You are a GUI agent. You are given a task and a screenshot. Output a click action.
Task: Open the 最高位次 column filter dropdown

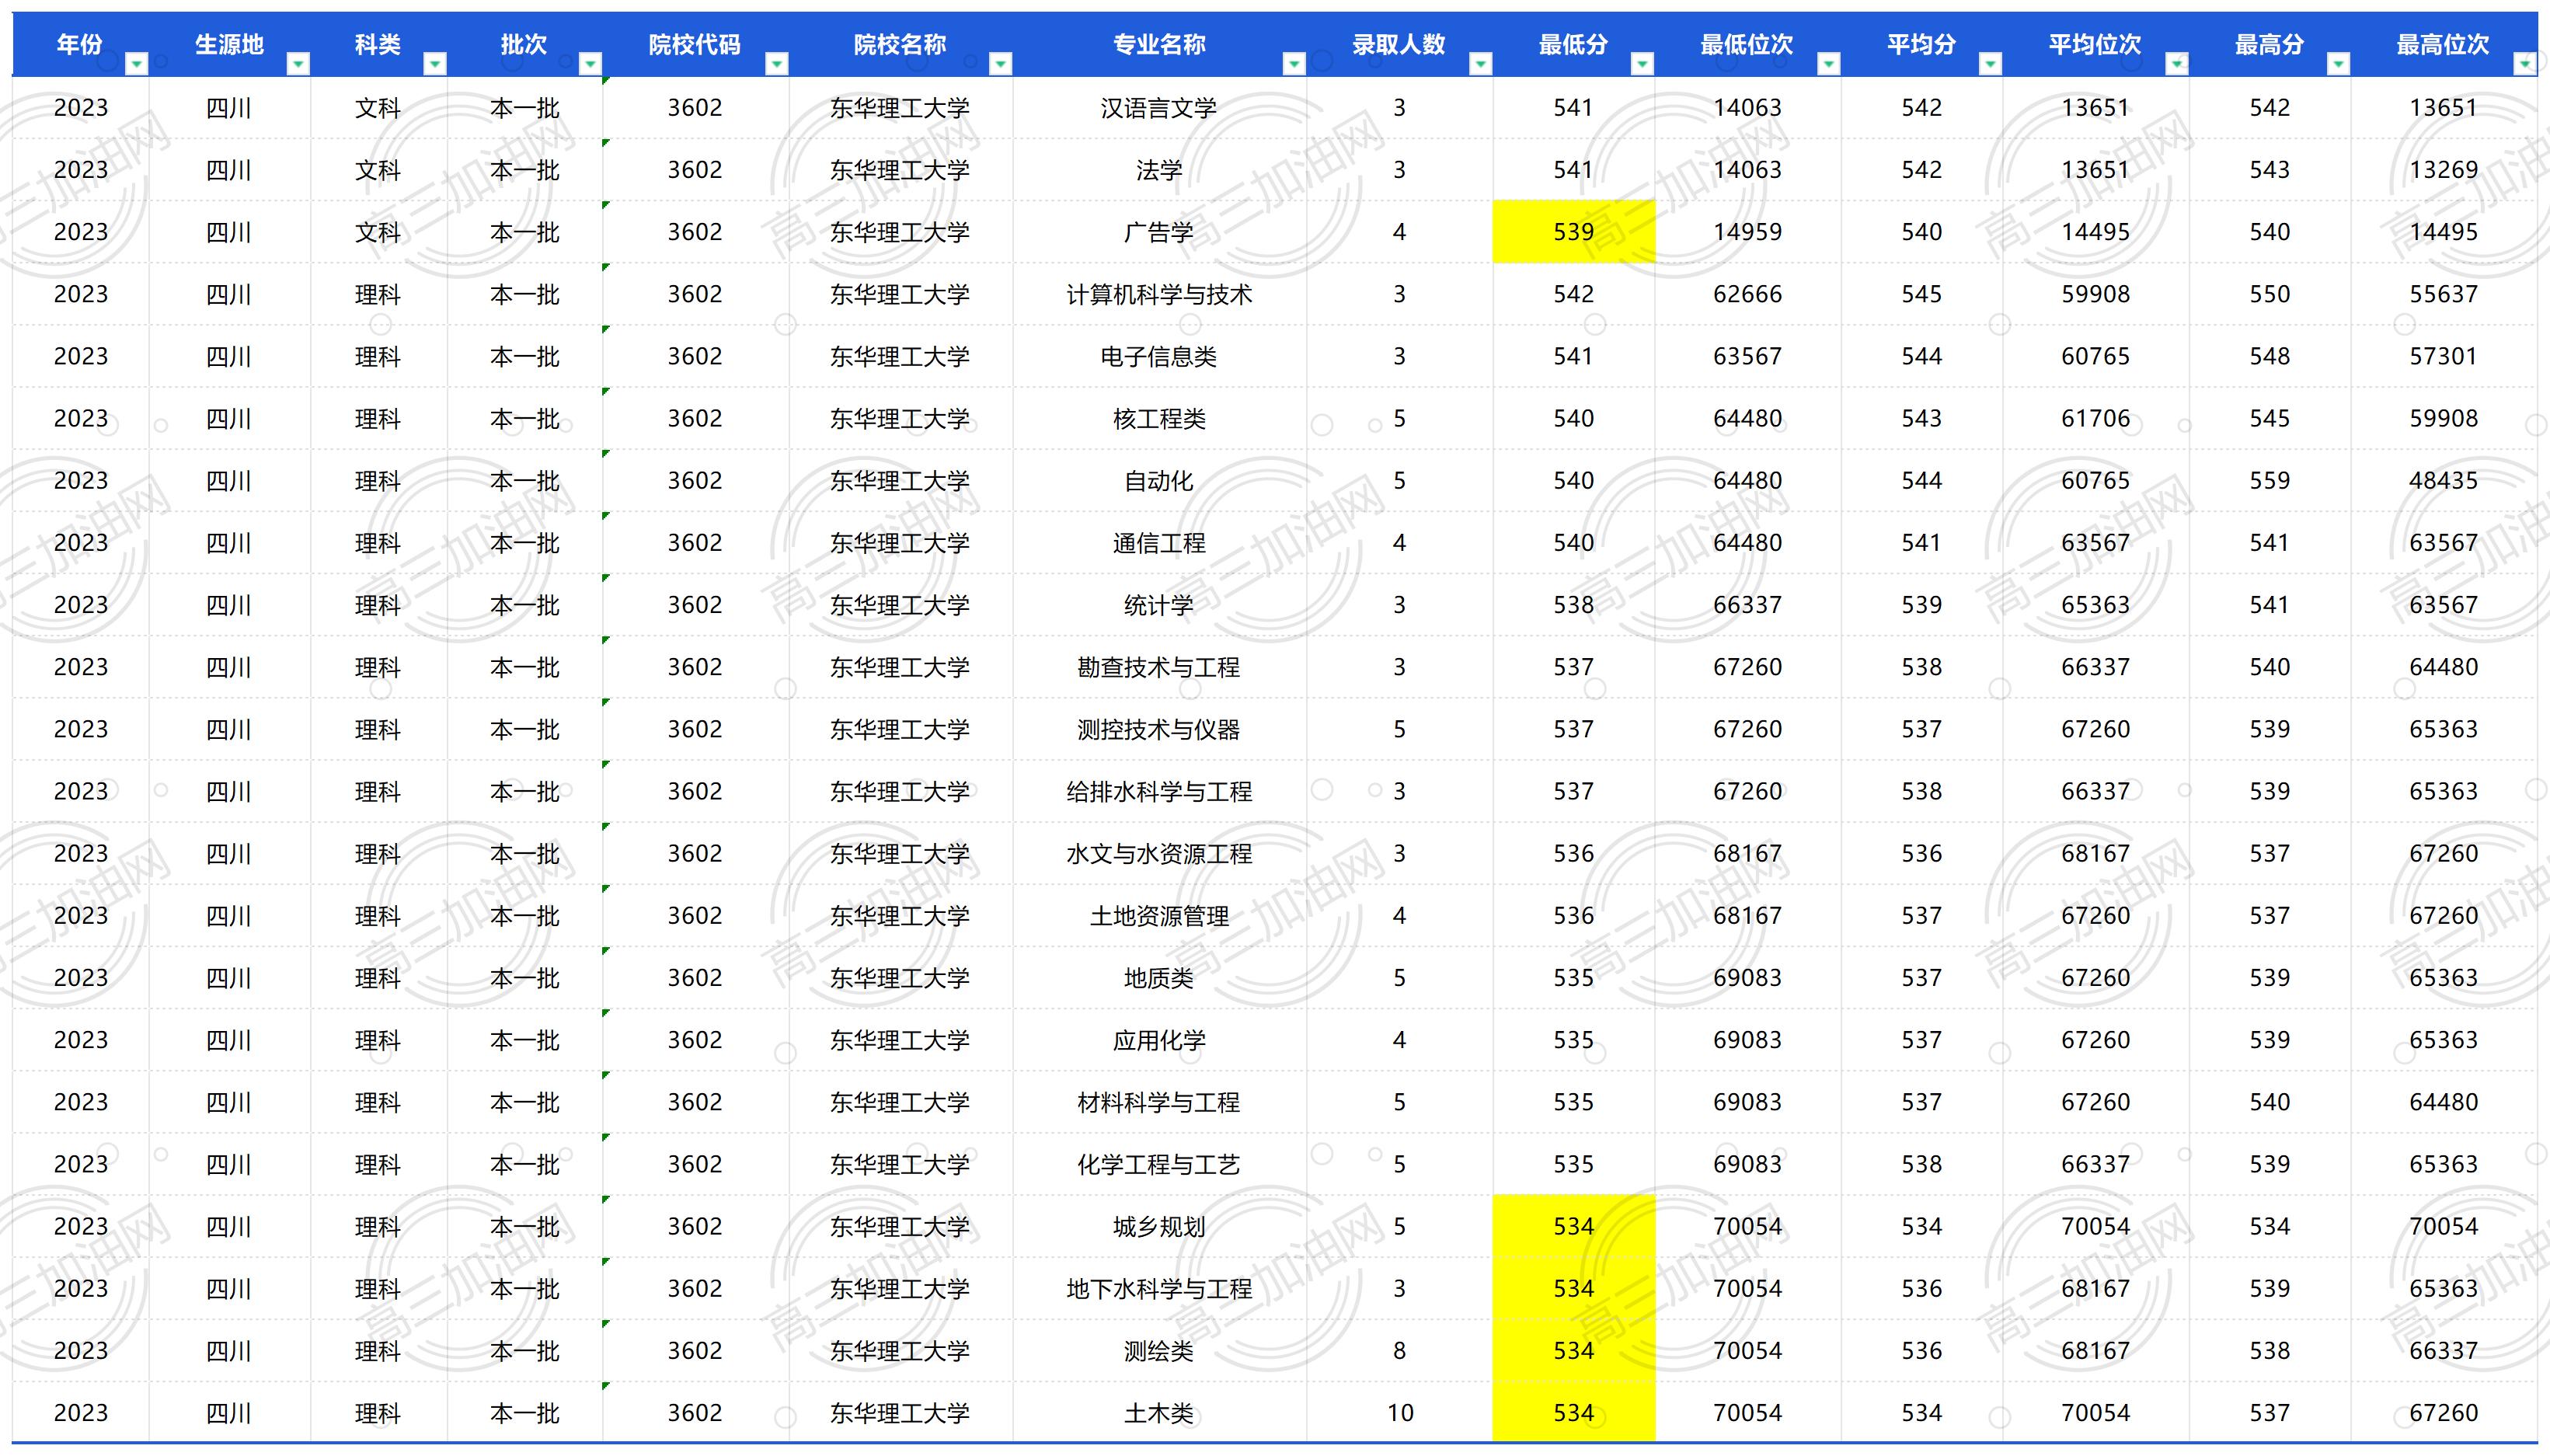(x=2525, y=64)
